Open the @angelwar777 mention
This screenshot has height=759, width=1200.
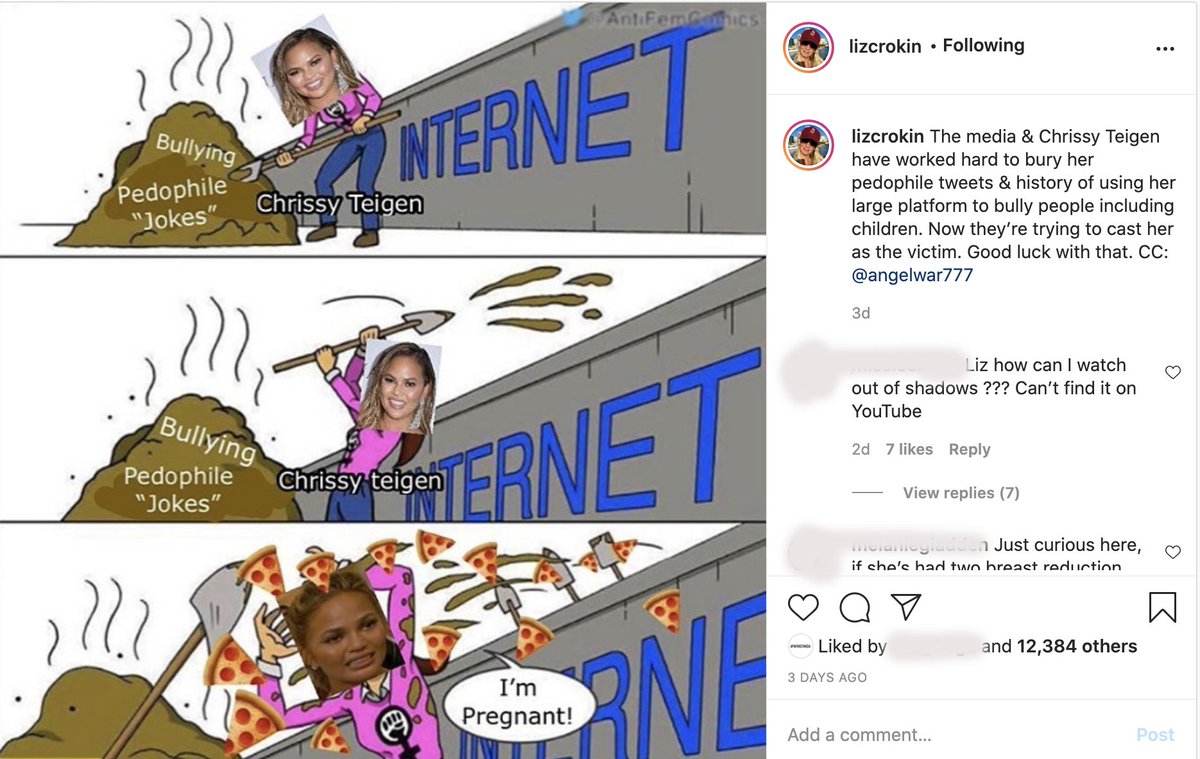pos(912,275)
